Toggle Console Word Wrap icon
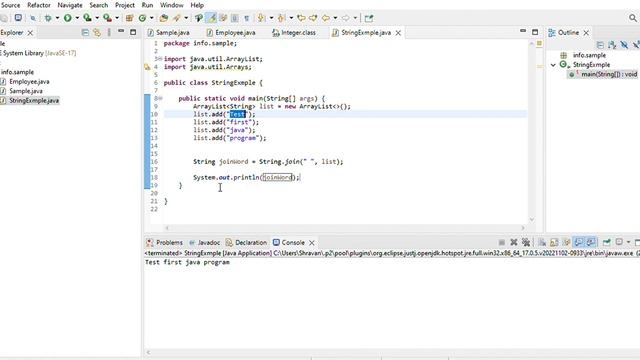Screen dimensions: 640x360 coord(566,242)
